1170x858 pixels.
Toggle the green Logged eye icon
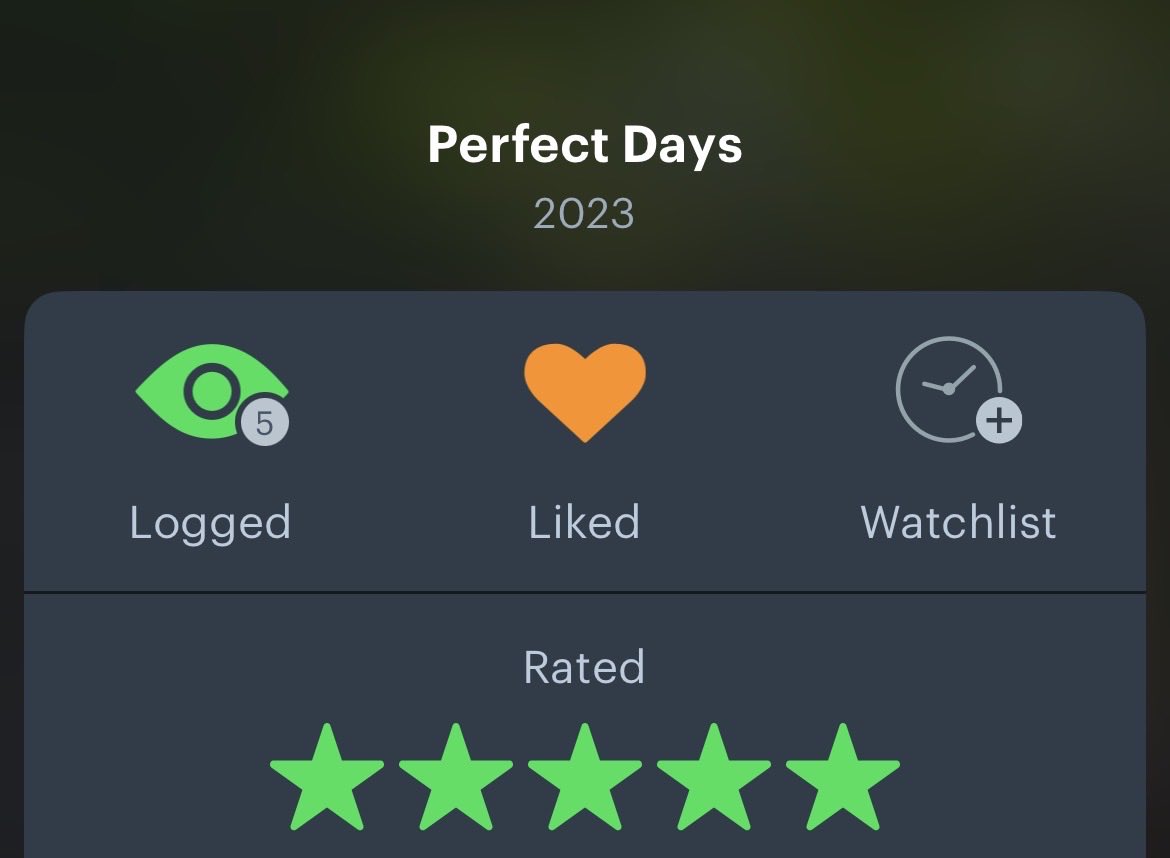click(x=211, y=392)
